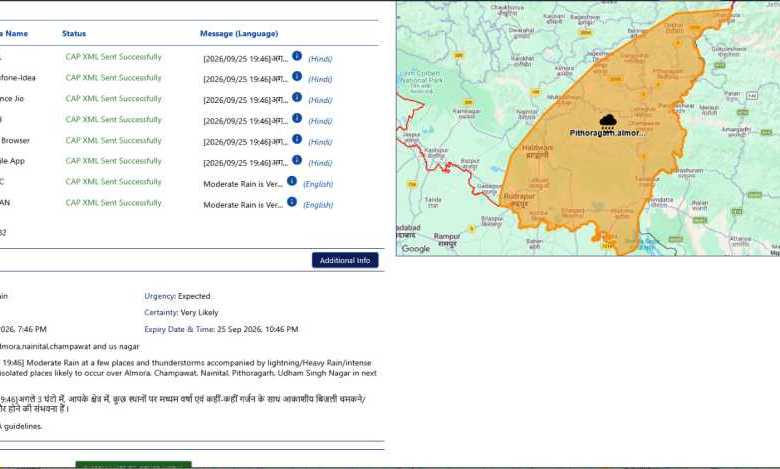
Task: Click the Hindi link in Browser row
Action: point(320,142)
